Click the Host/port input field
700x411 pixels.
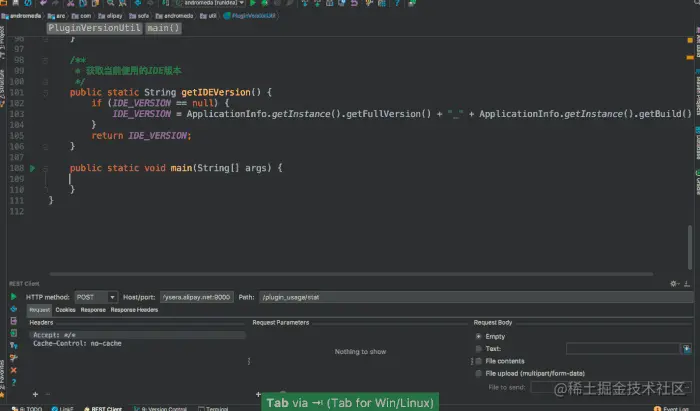196,297
